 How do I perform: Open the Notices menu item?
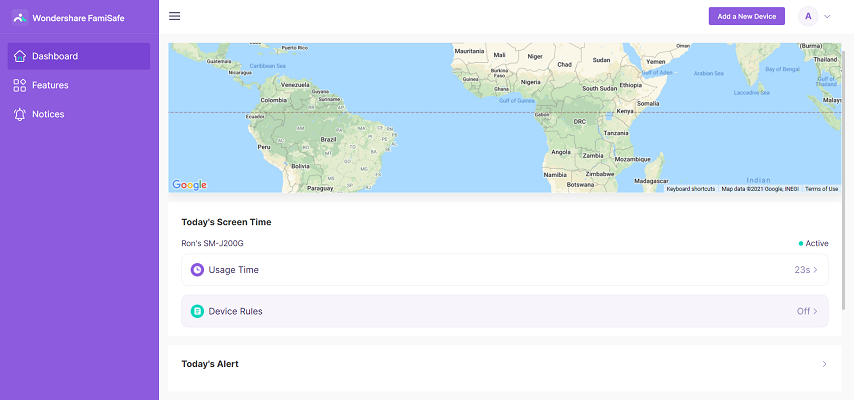pyautogui.click(x=78, y=114)
